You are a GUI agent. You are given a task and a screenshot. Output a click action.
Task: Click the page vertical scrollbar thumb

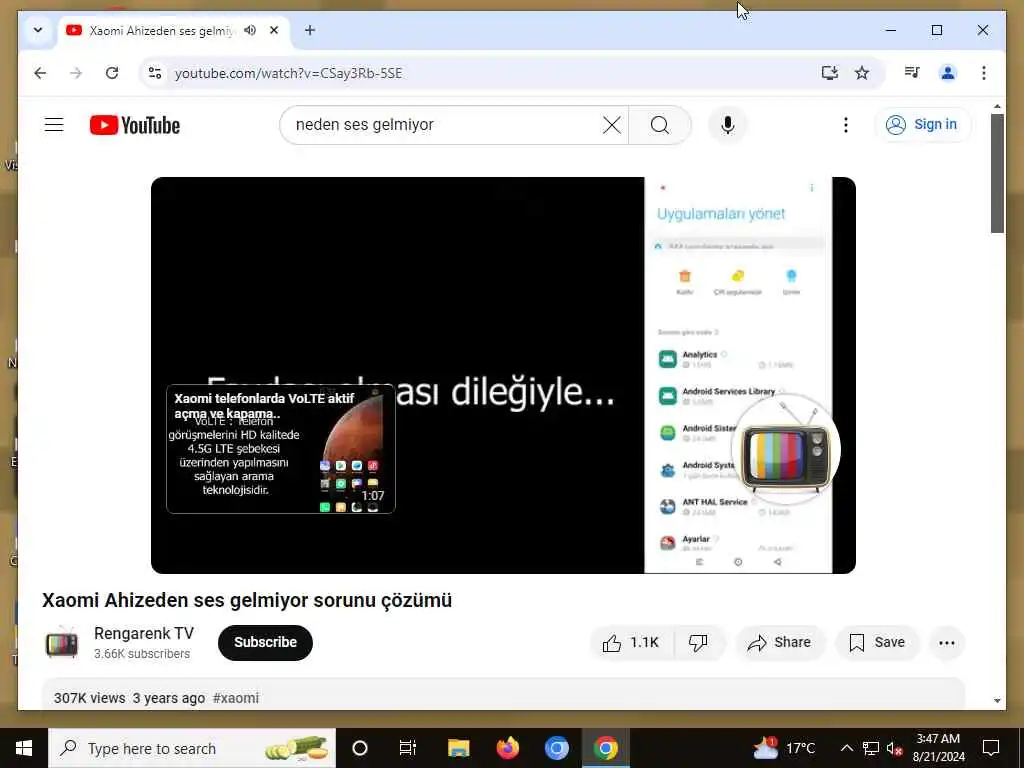click(997, 173)
